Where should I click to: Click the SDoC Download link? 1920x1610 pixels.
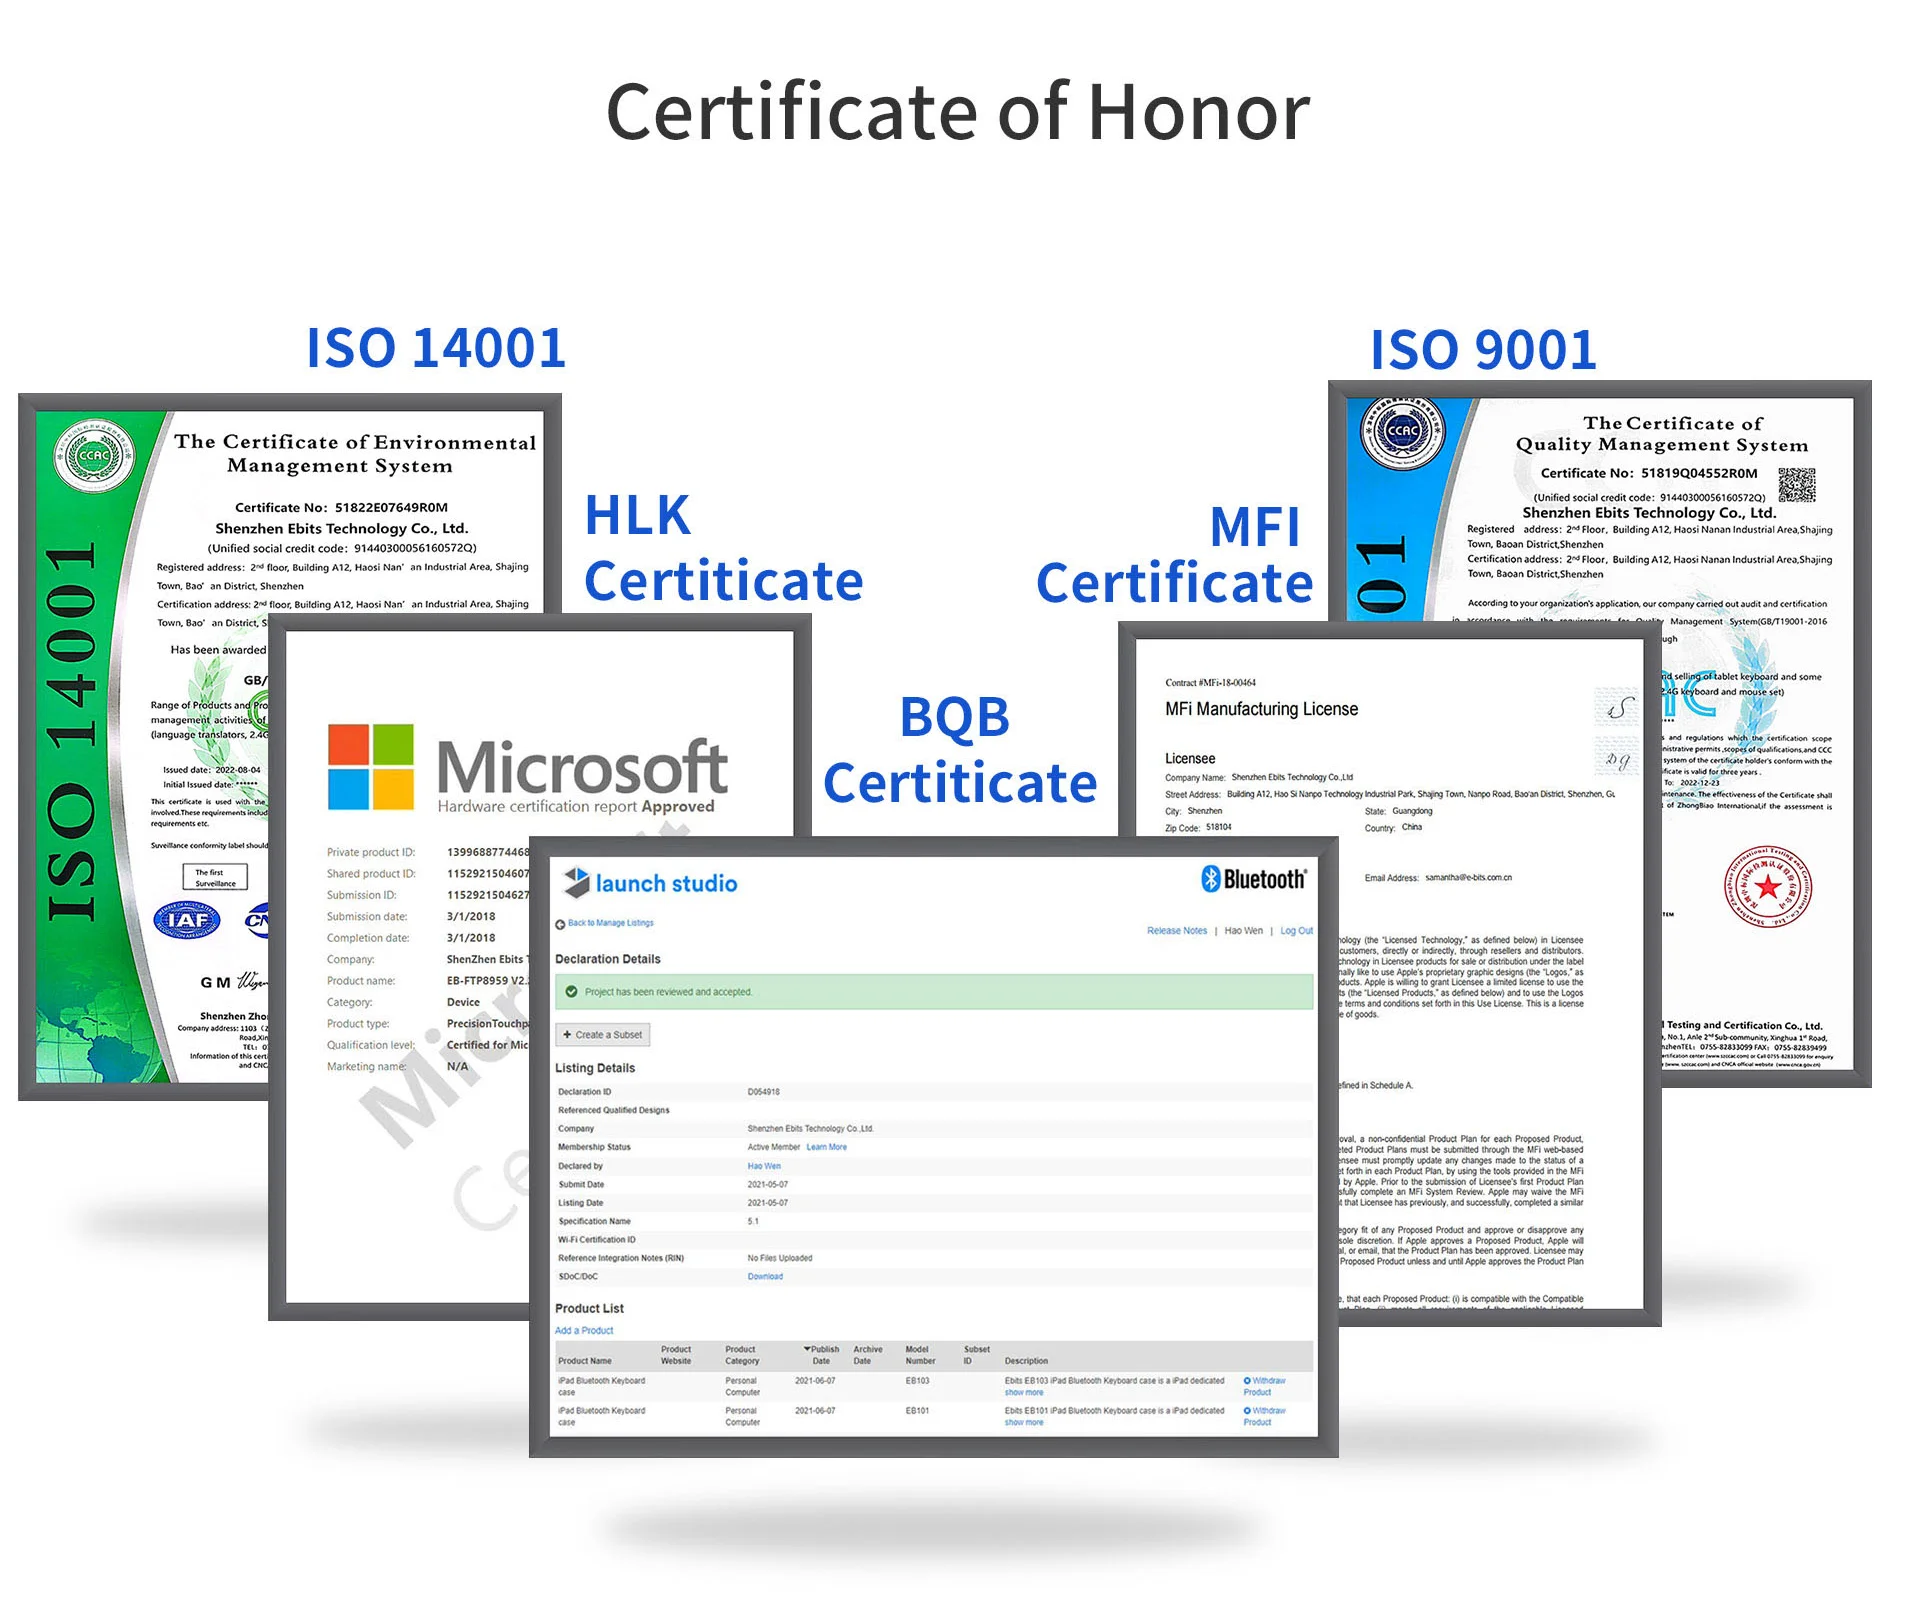(x=765, y=1277)
